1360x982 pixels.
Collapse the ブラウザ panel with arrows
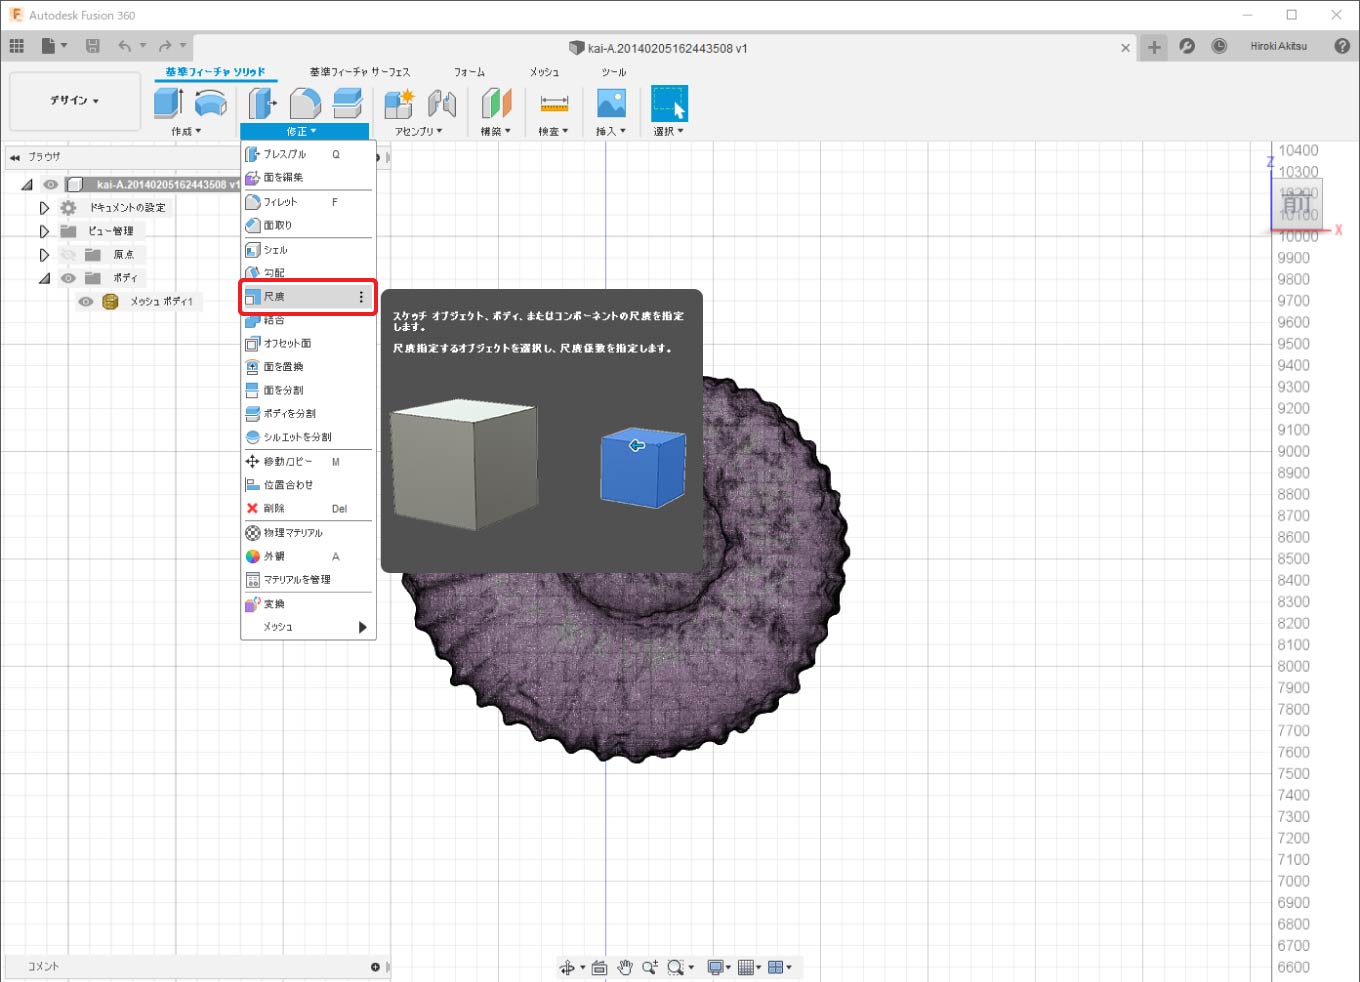tap(15, 157)
